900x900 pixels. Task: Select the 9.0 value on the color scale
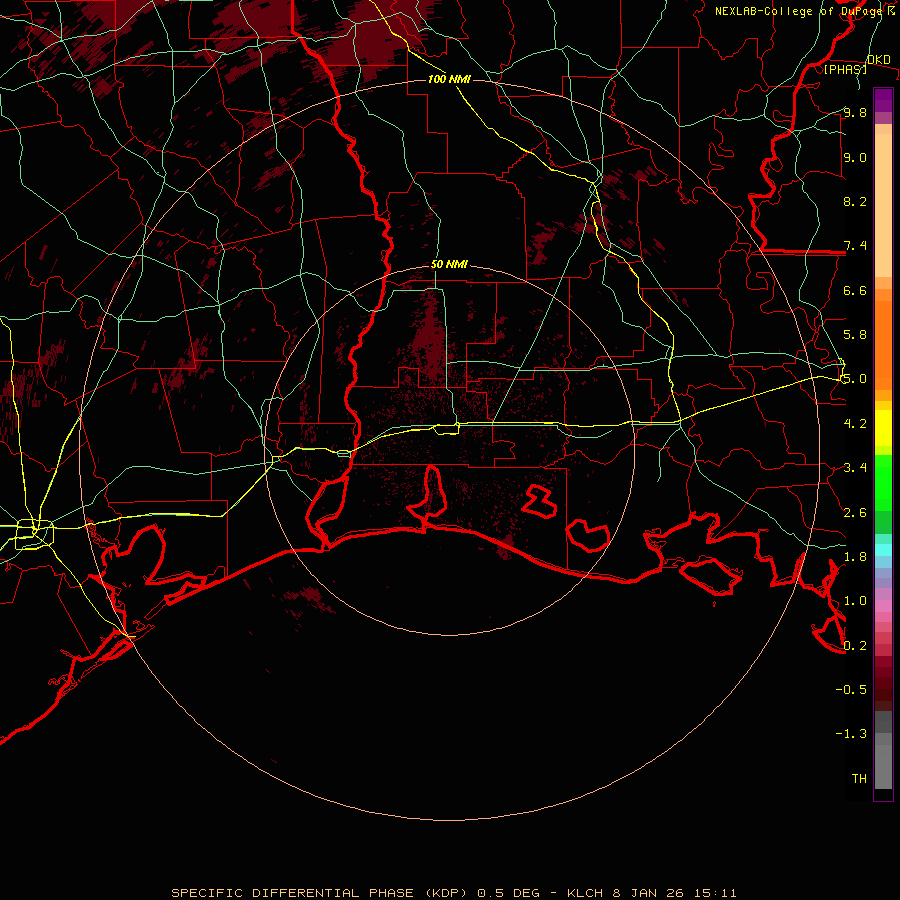855,157
